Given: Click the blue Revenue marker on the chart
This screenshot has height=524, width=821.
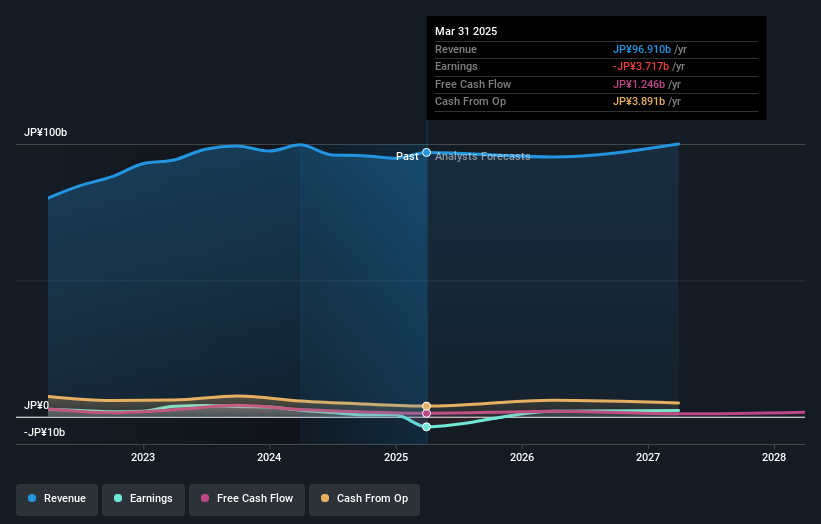Looking at the screenshot, I should [x=426, y=152].
